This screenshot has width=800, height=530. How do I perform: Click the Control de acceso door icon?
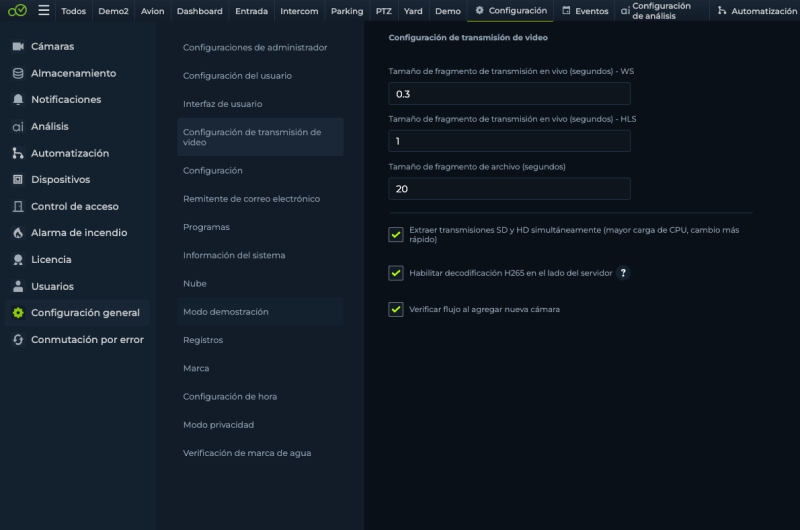18,207
